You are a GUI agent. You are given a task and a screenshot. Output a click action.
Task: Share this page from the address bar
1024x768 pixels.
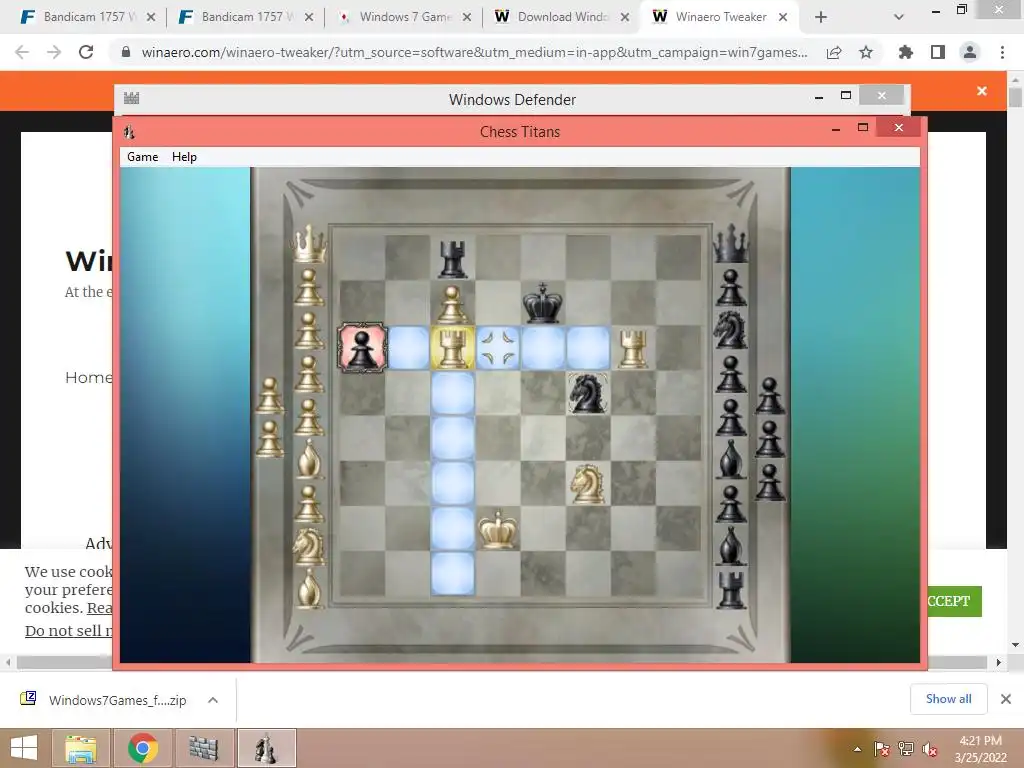[x=834, y=52]
